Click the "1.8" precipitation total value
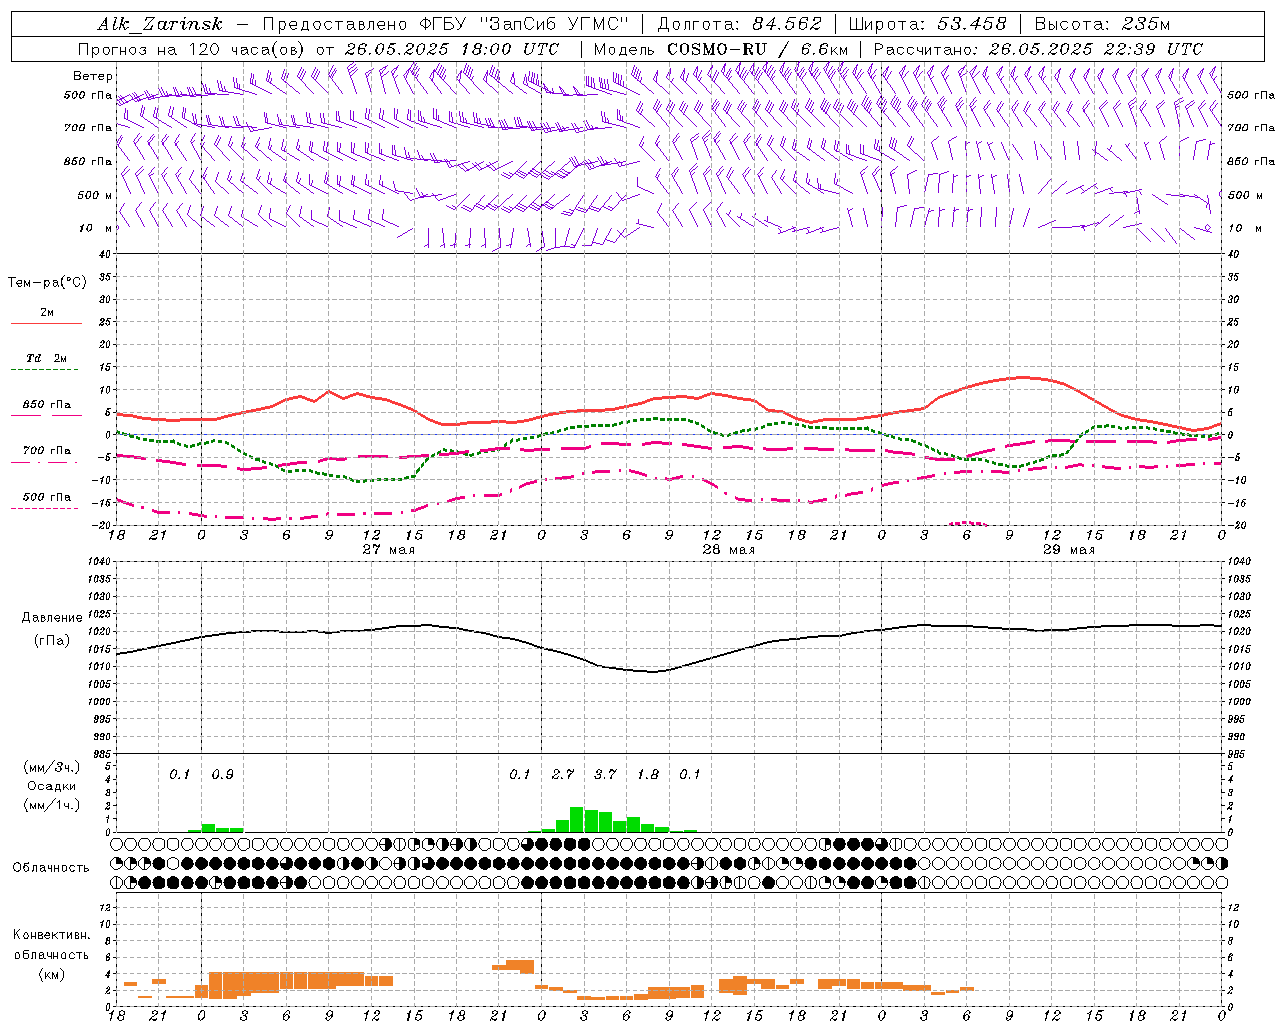 [648, 775]
